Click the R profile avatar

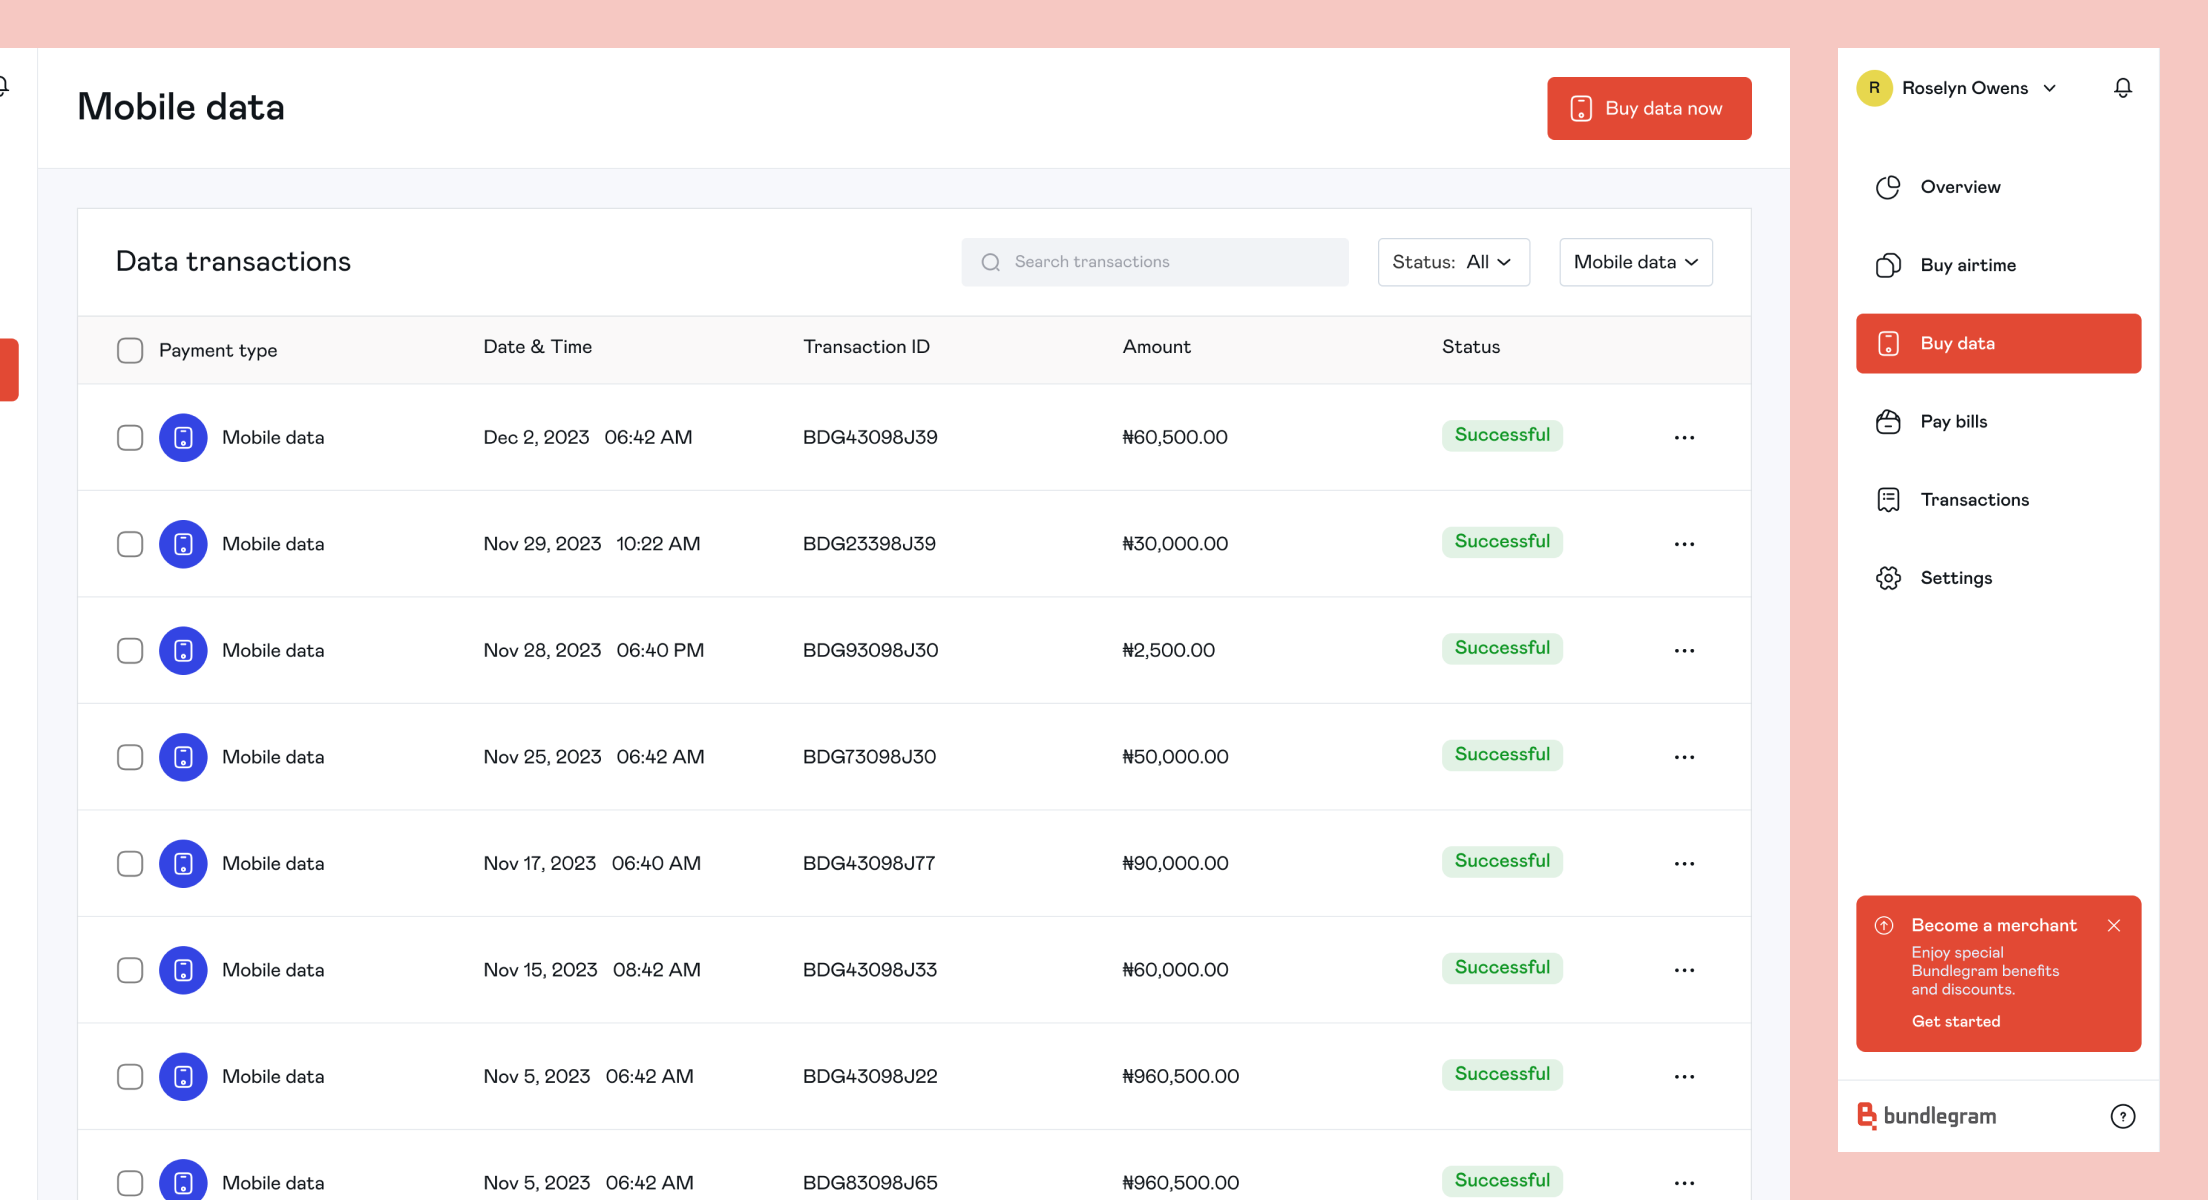coord(1874,88)
